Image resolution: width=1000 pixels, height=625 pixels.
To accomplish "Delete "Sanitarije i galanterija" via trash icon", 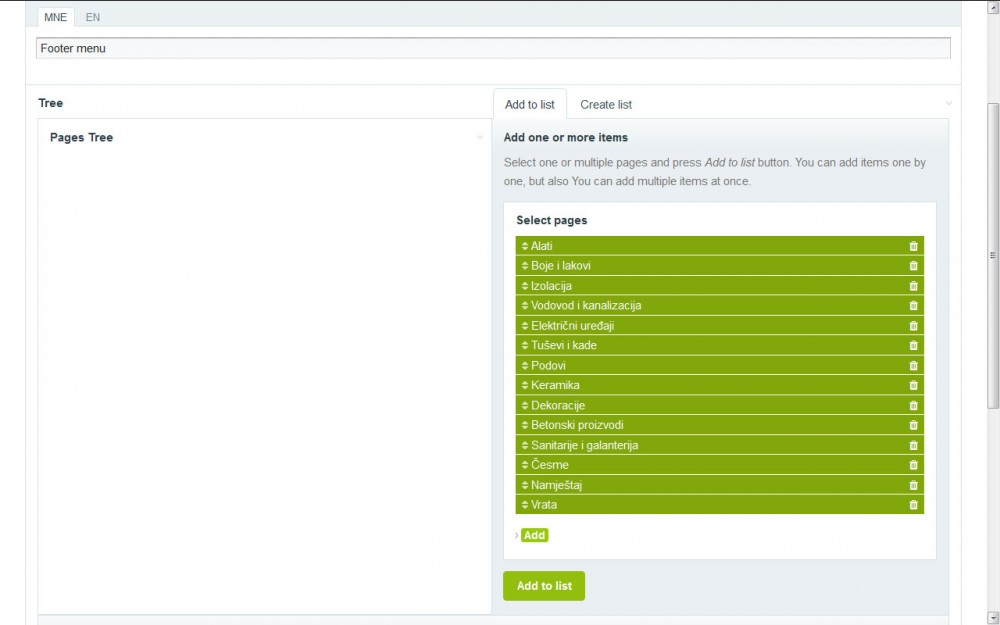I will [912, 445].
